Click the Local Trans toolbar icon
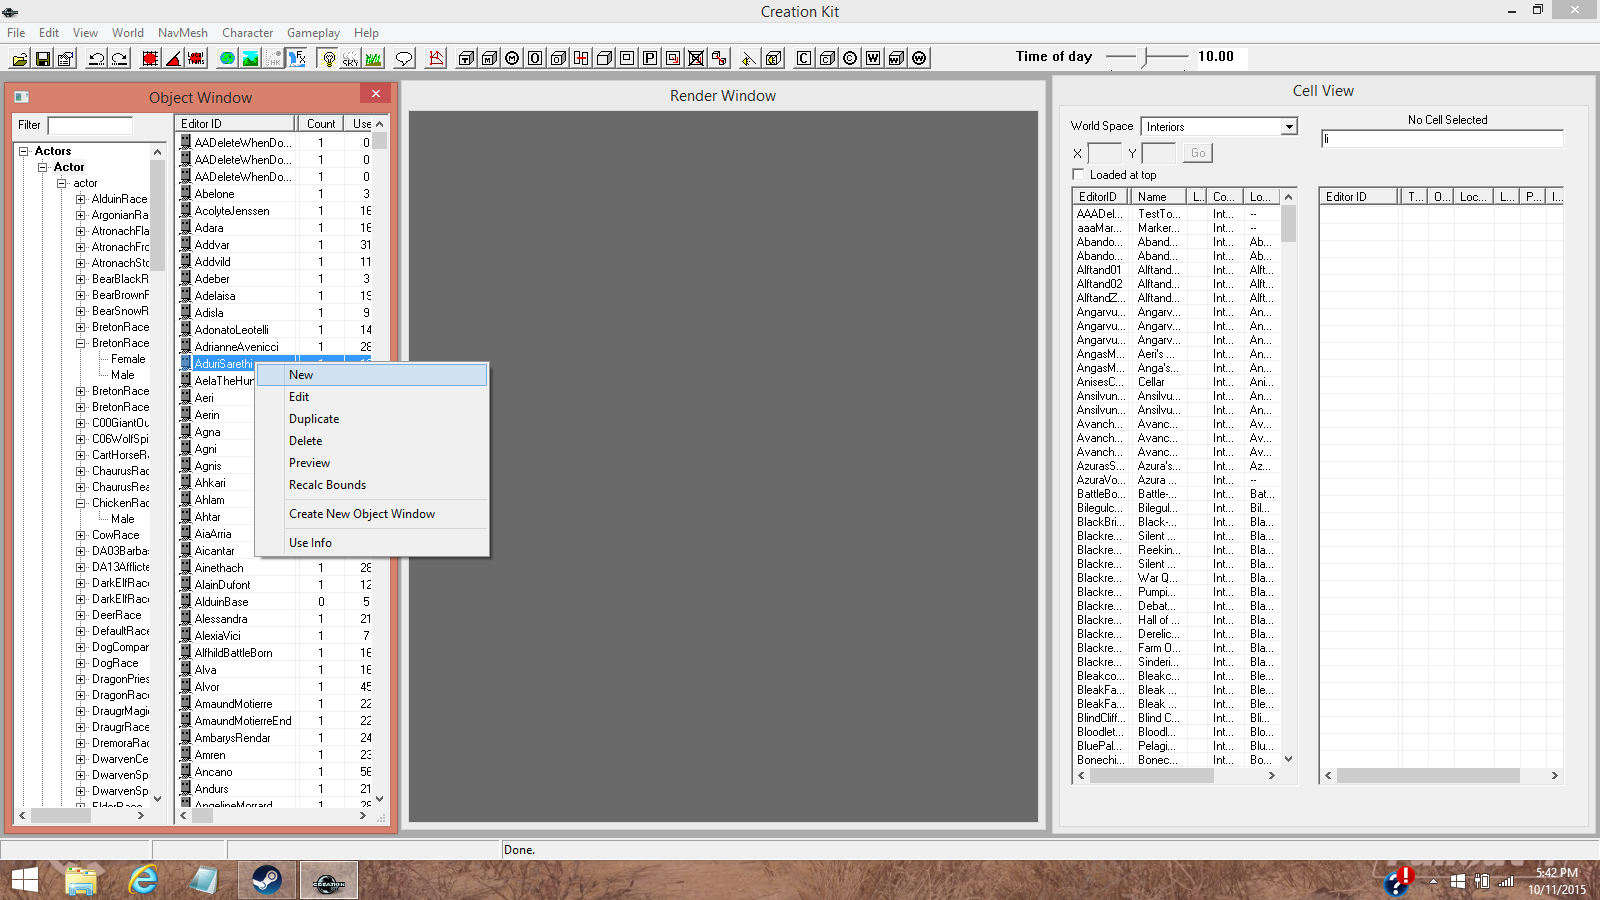This screenshot has width=1600, height=900. 196,58
